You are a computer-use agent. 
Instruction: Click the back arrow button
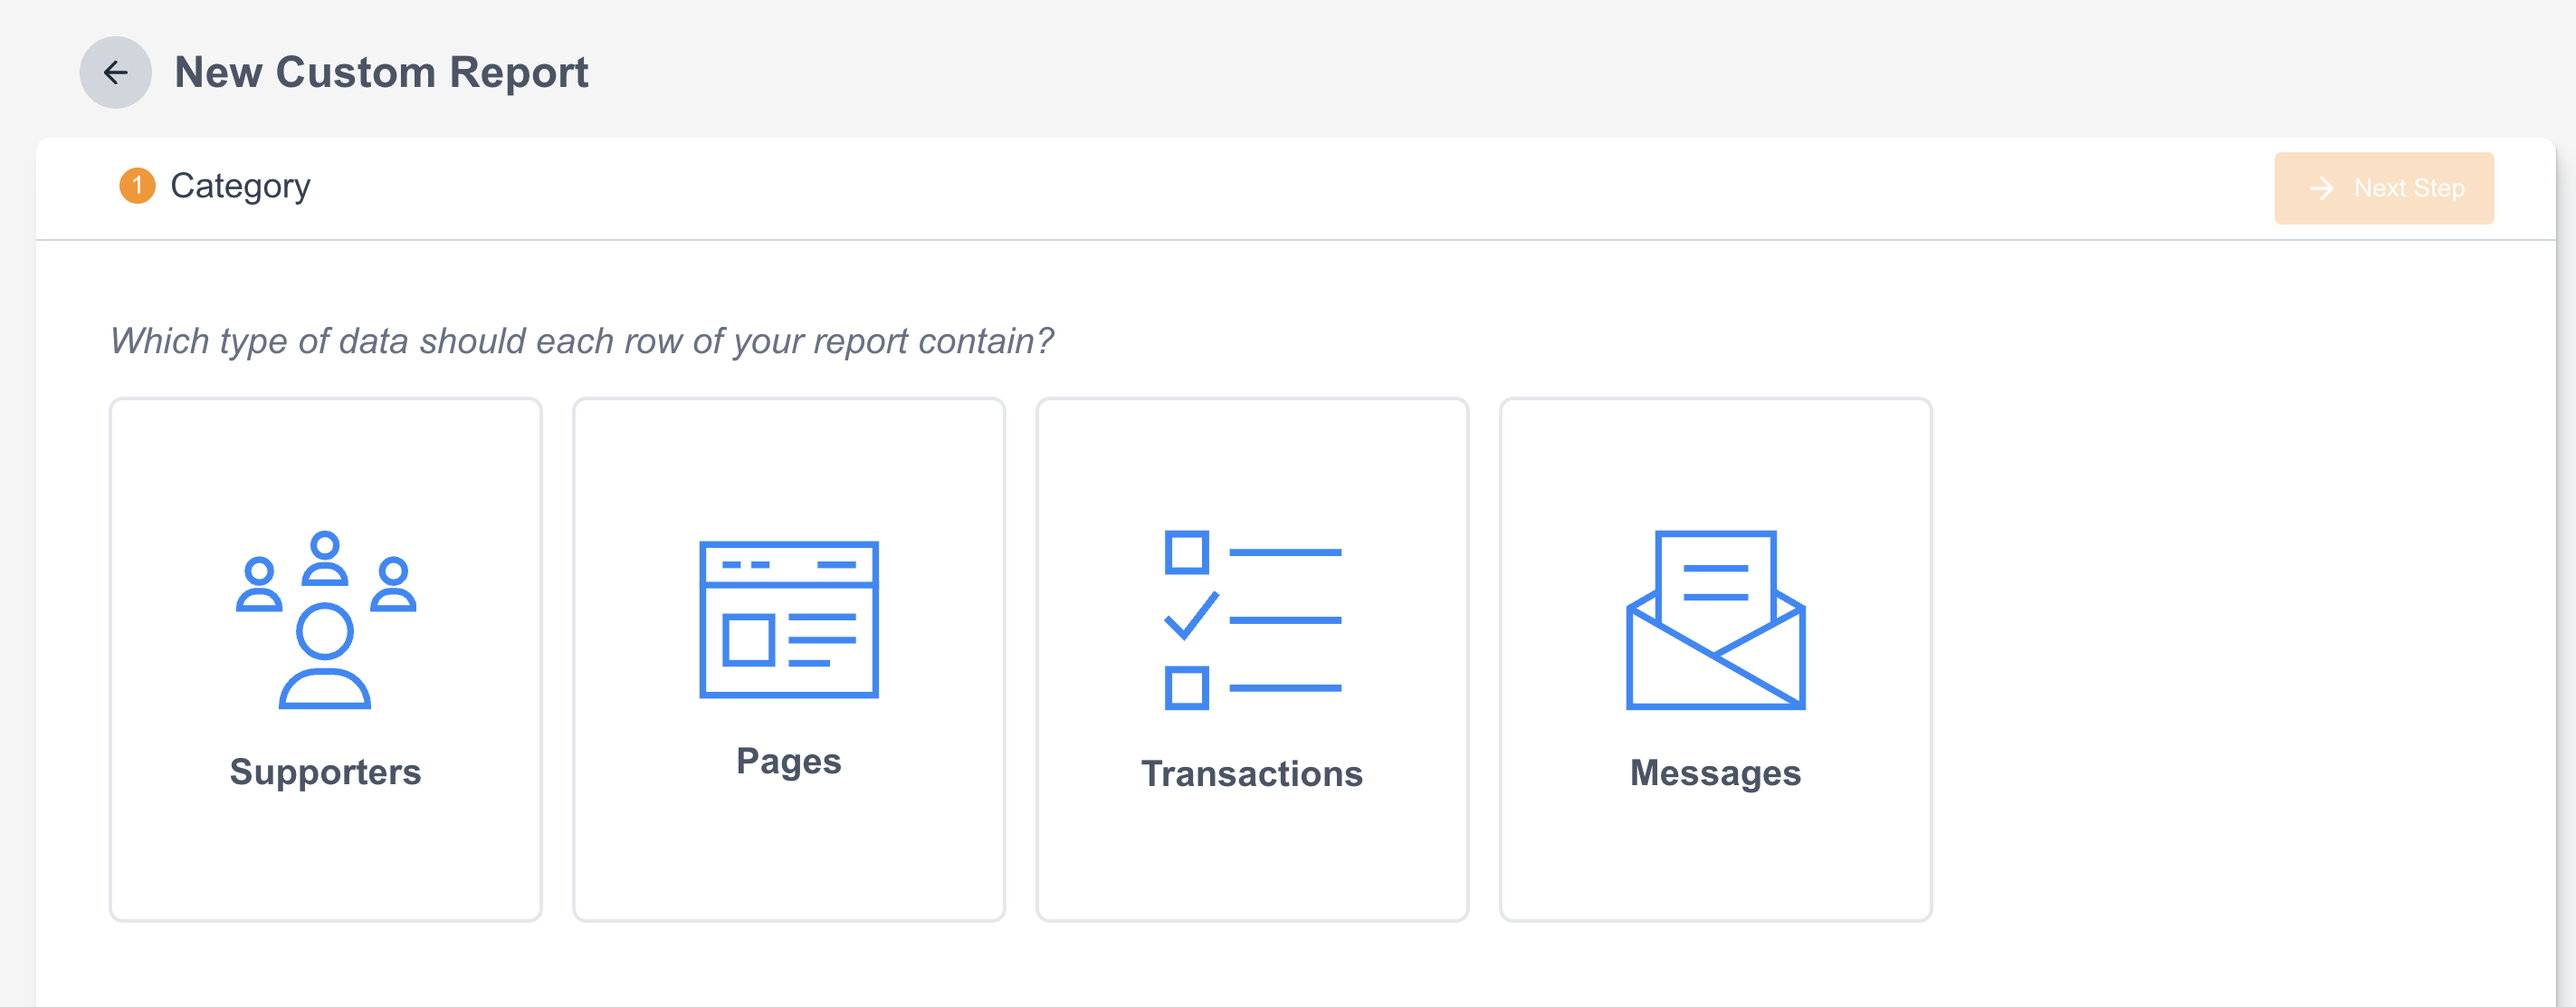(x=115, y=72)
